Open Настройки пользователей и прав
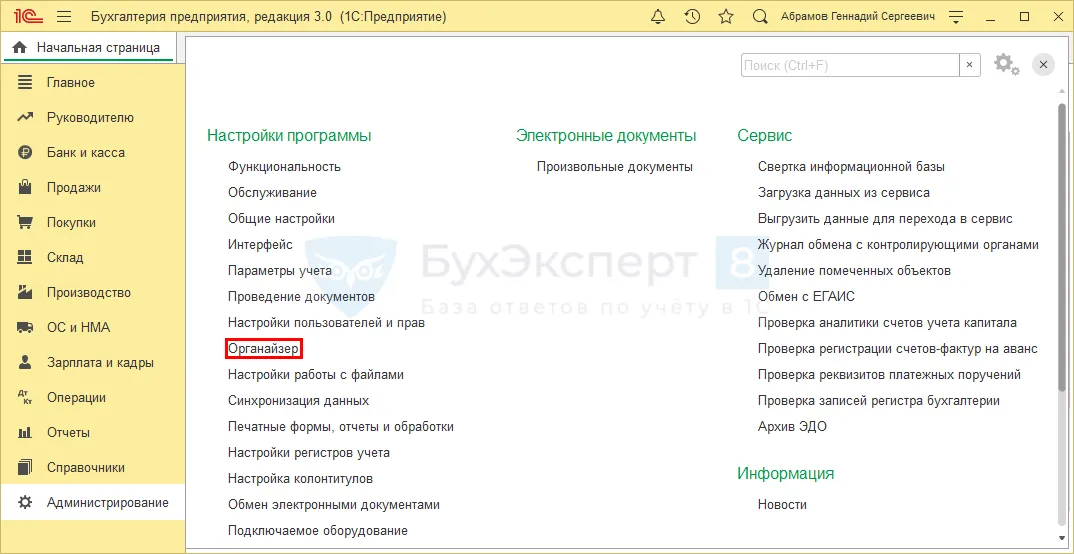This screenshot has width=1074, height=554. coord(327,323)
